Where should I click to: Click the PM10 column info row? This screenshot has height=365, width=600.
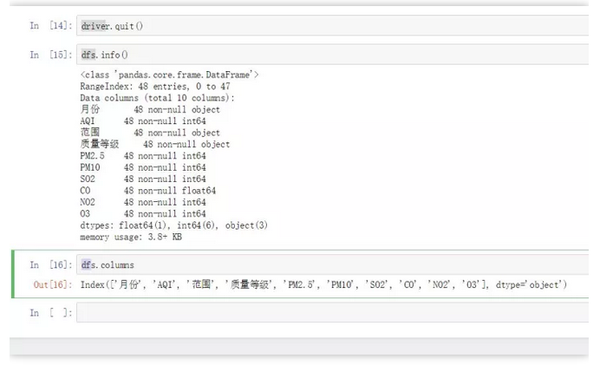(143, 167)
